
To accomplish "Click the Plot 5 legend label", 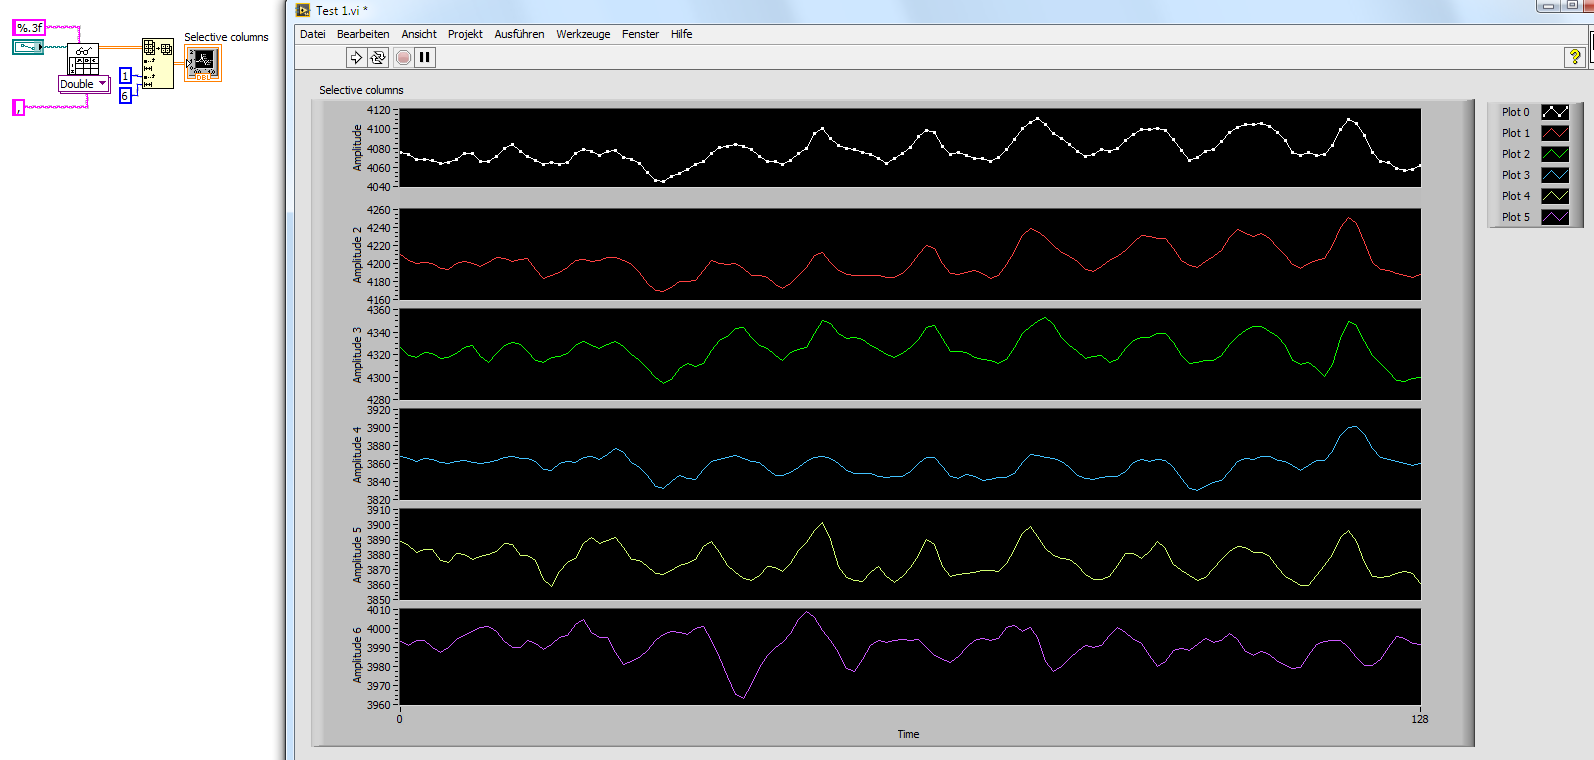I will (1515, 217).
